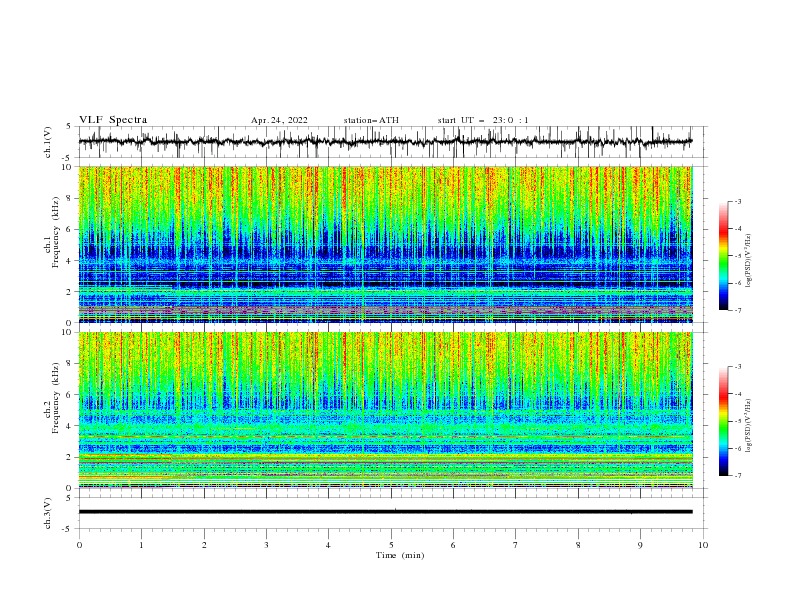Click inside the ch.2 spectrogram panel

[385, 410]
